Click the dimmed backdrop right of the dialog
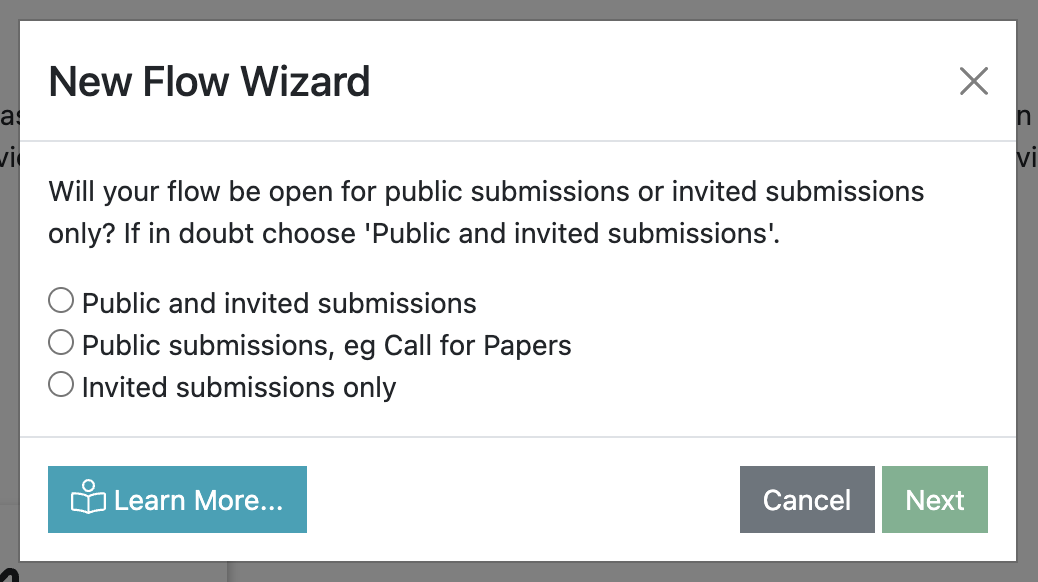 pos(1027,300)
